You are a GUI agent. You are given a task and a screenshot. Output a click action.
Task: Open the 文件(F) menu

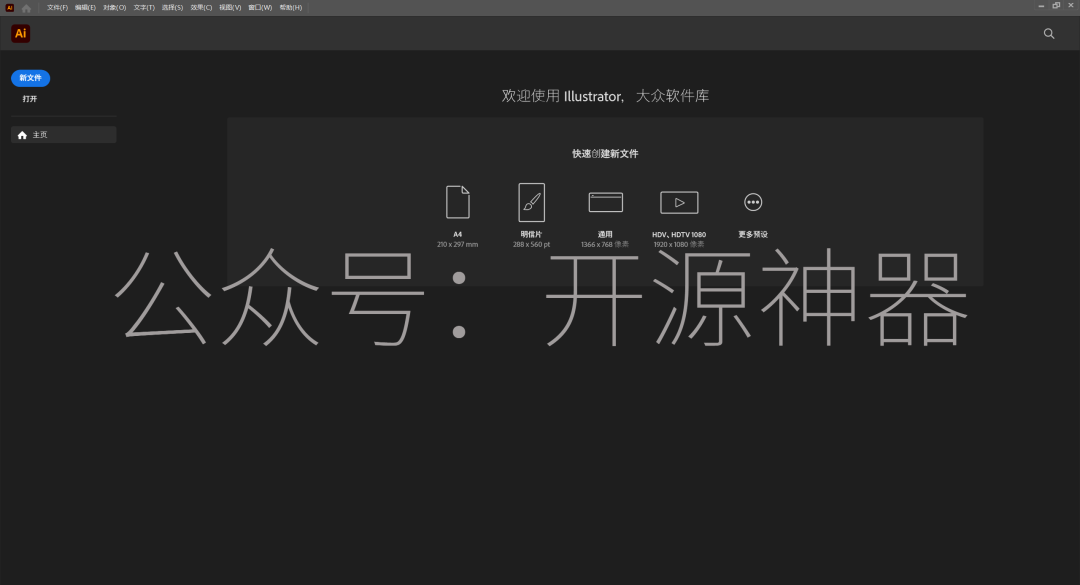point(57,8)
